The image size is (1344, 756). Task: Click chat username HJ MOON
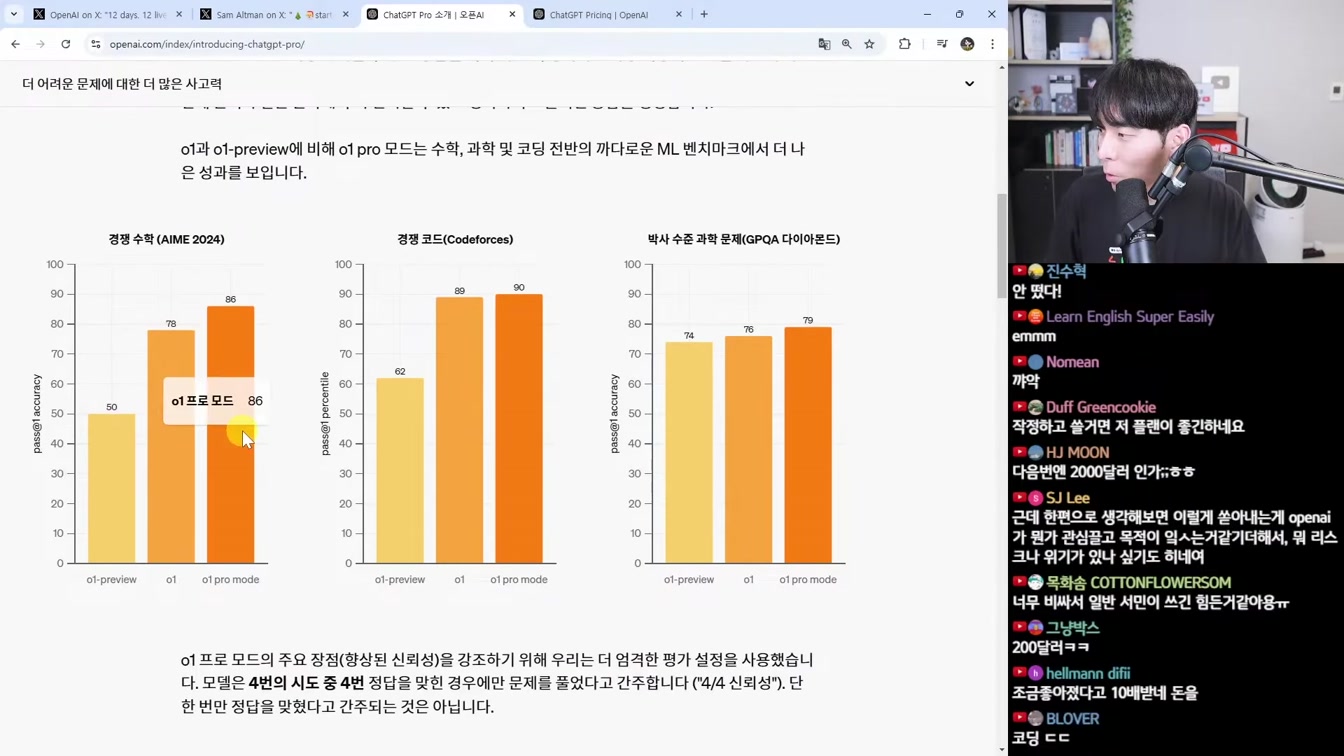point(1077,453)
